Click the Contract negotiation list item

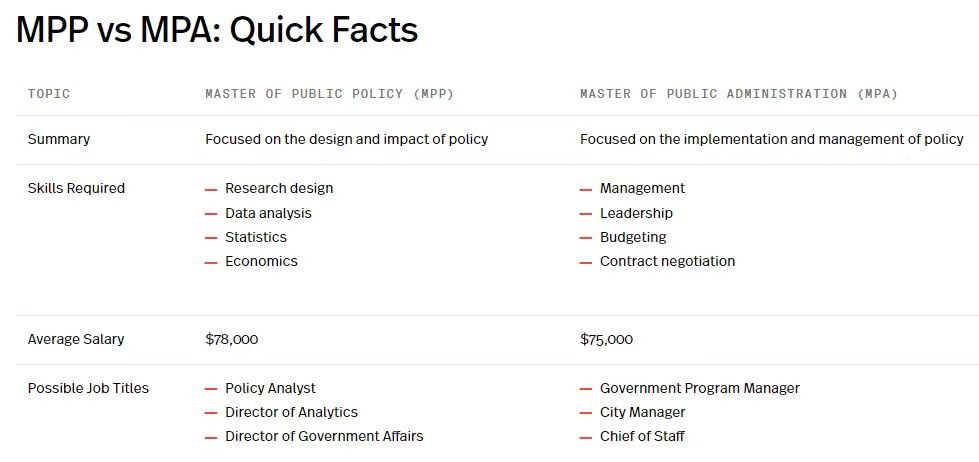pos(667,262)
